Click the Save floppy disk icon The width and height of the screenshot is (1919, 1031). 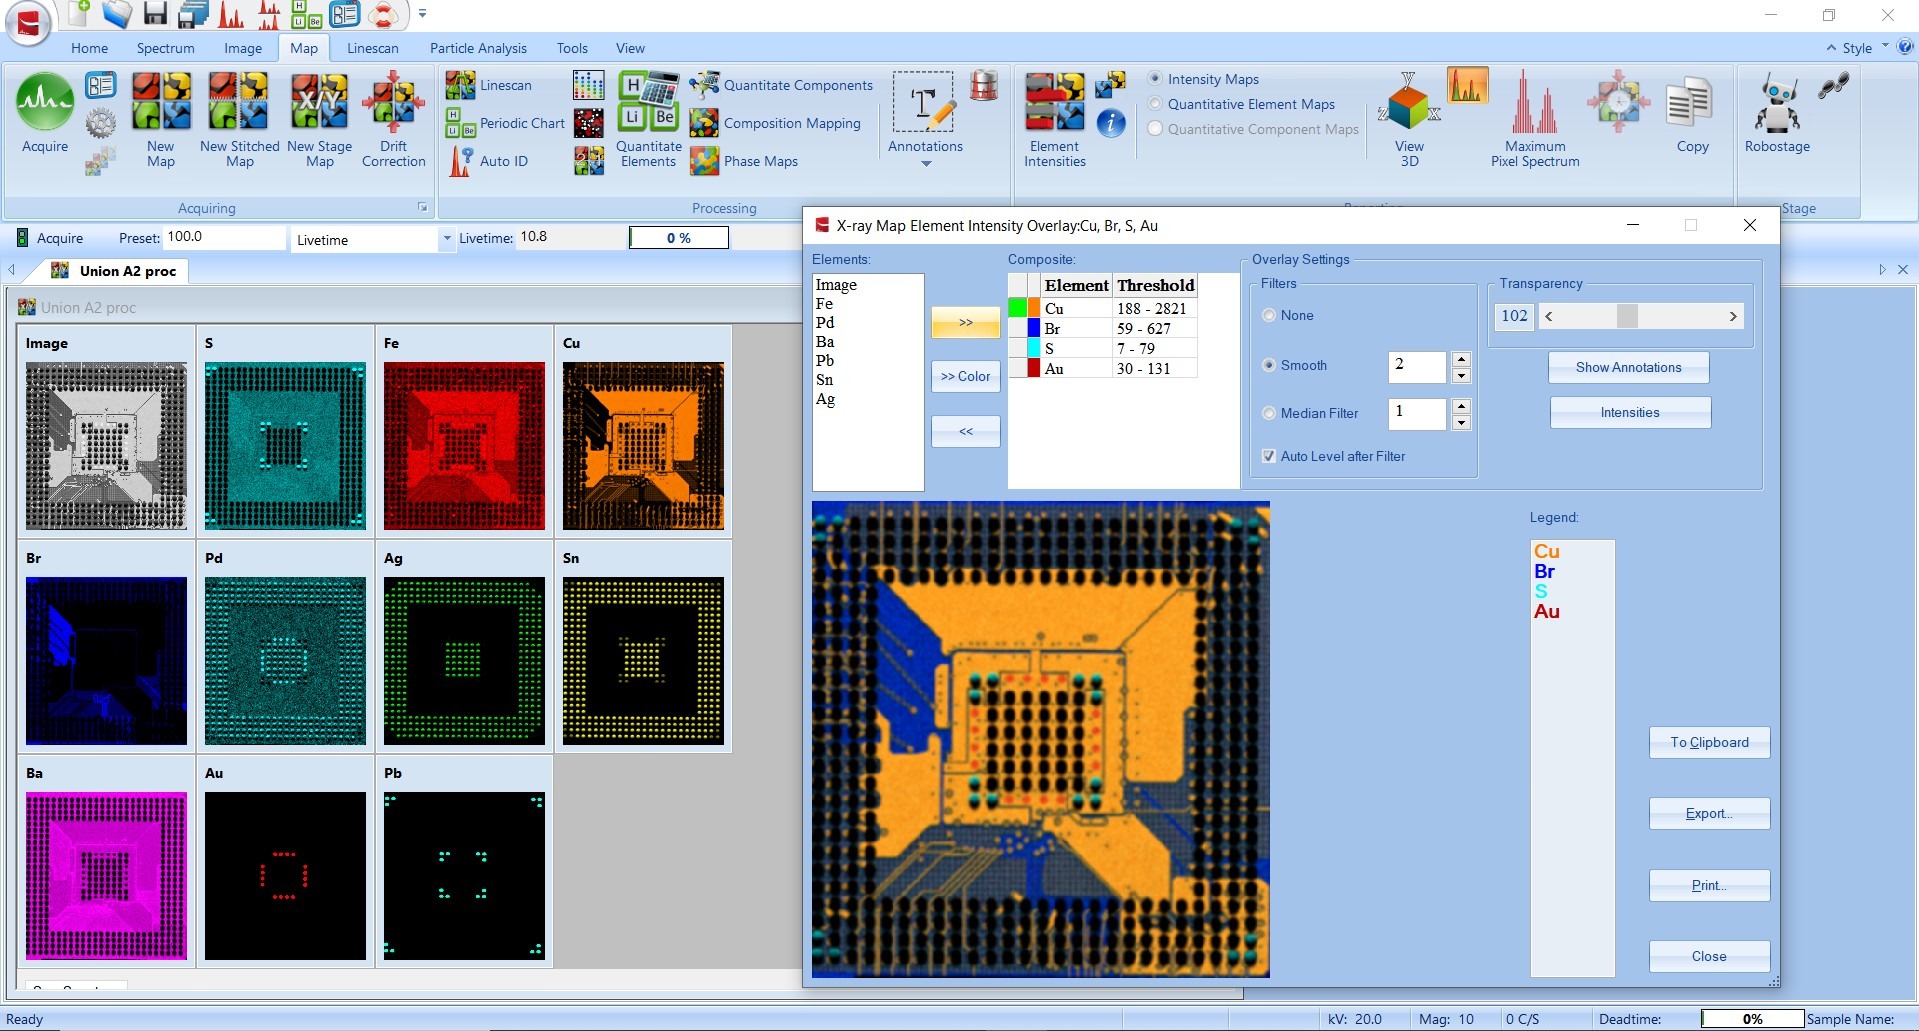pyautogui.click(x=155, y=14)
